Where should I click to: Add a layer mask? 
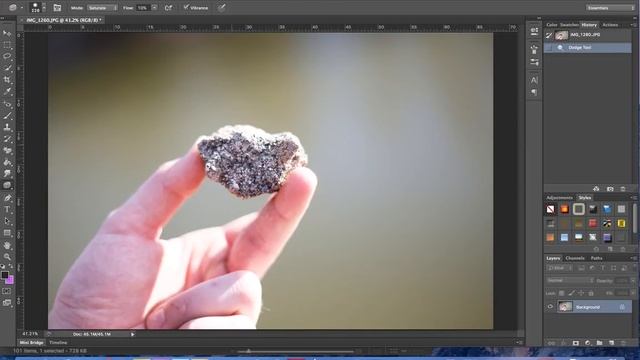pyautogui.click(x=576, y=343)
